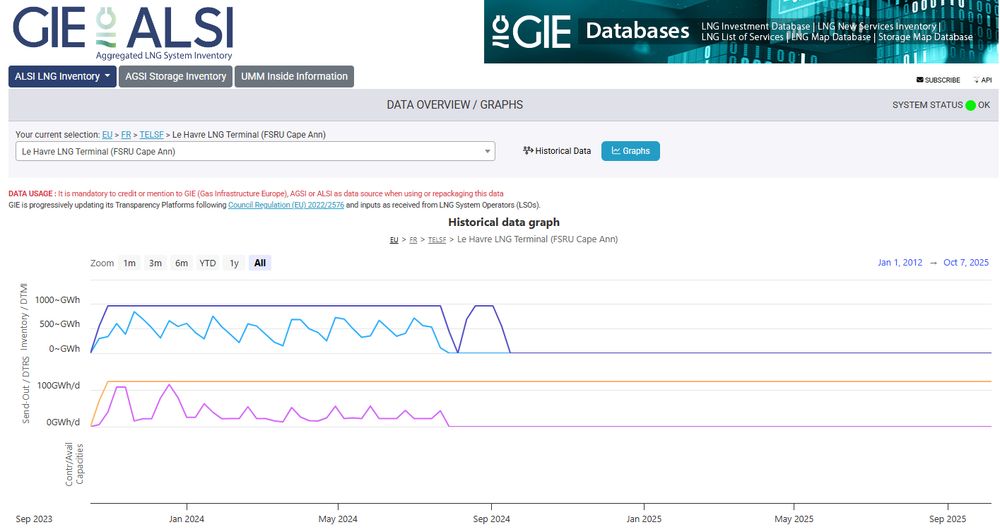The height and width of the screenshot is (529, 1000).
Task: Click the 100GWh/d axis label
Action: pos(59,385)
